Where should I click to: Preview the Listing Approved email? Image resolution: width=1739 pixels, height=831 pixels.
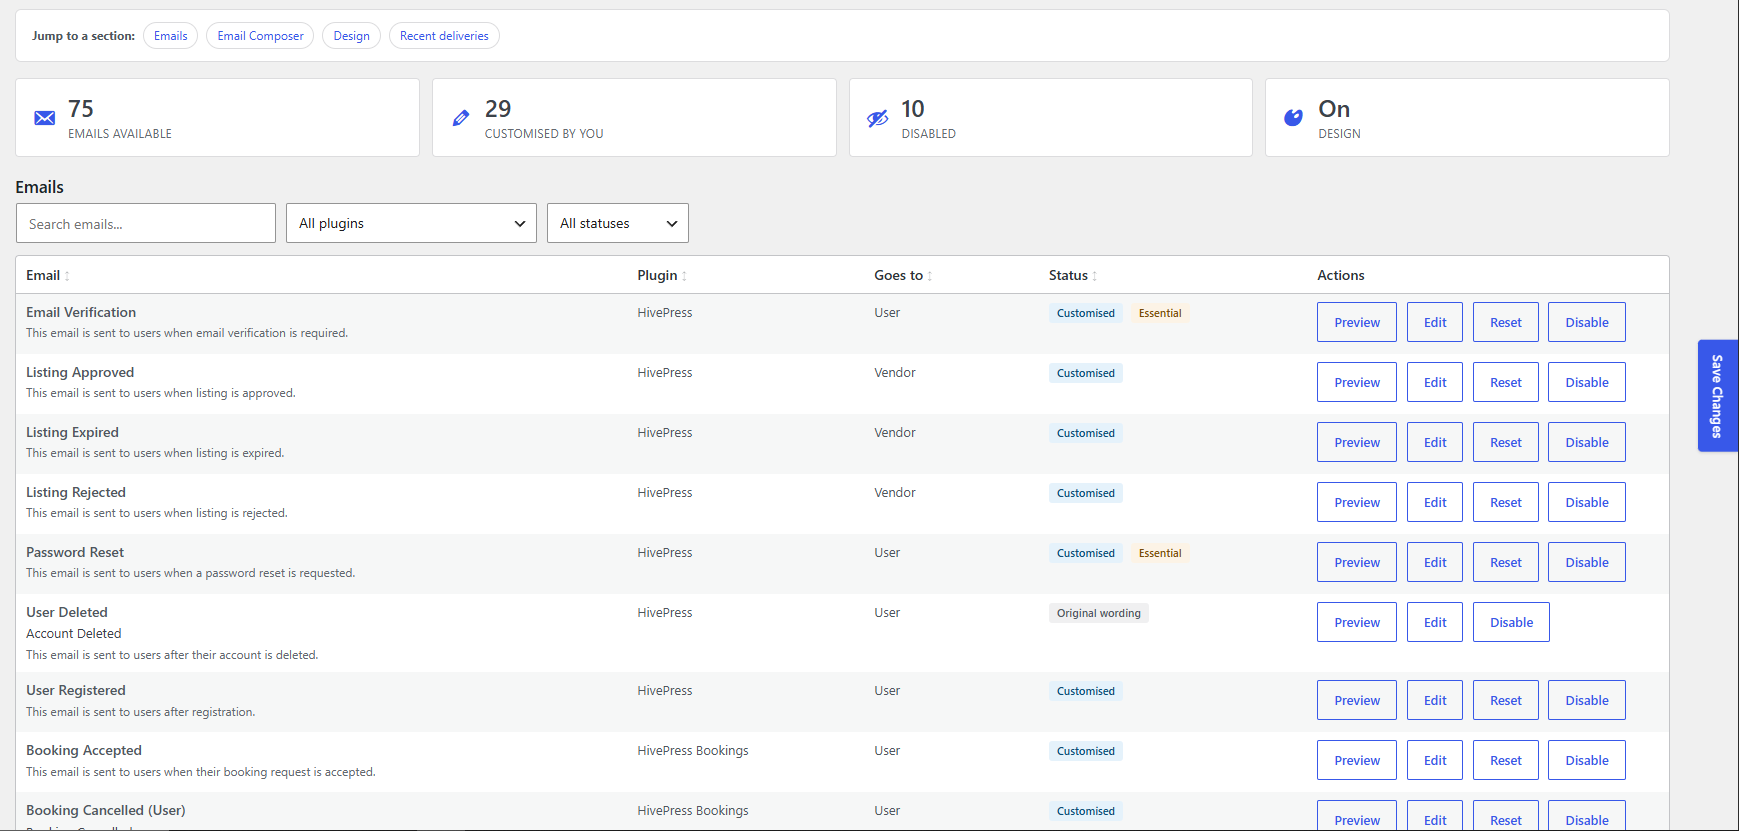[x=1357, y=382]
